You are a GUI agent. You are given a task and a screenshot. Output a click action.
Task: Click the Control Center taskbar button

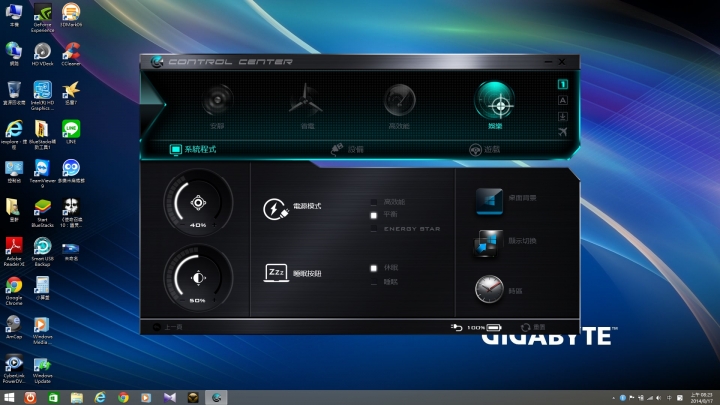point(217,398)
